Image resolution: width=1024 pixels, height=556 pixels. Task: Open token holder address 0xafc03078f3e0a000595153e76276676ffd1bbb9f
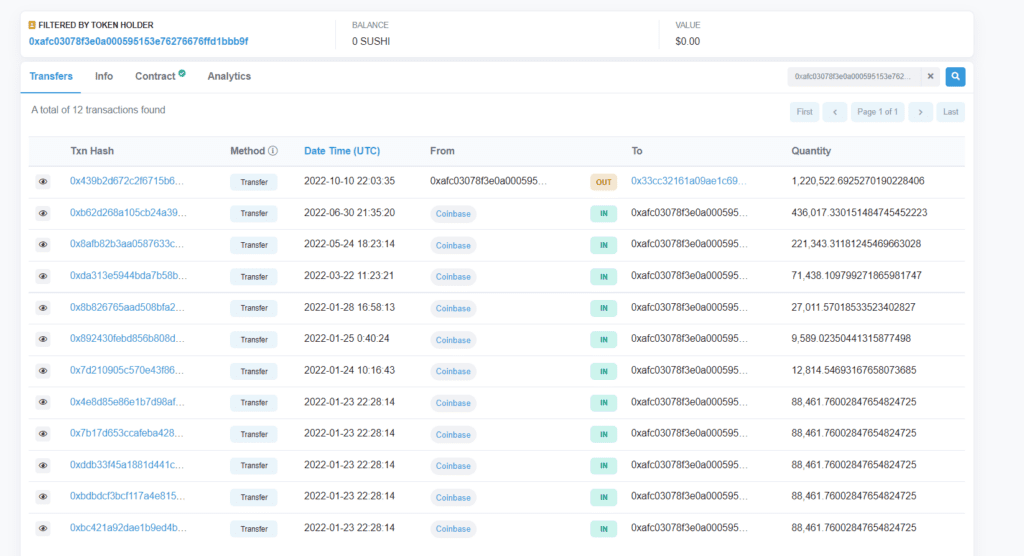138,41
